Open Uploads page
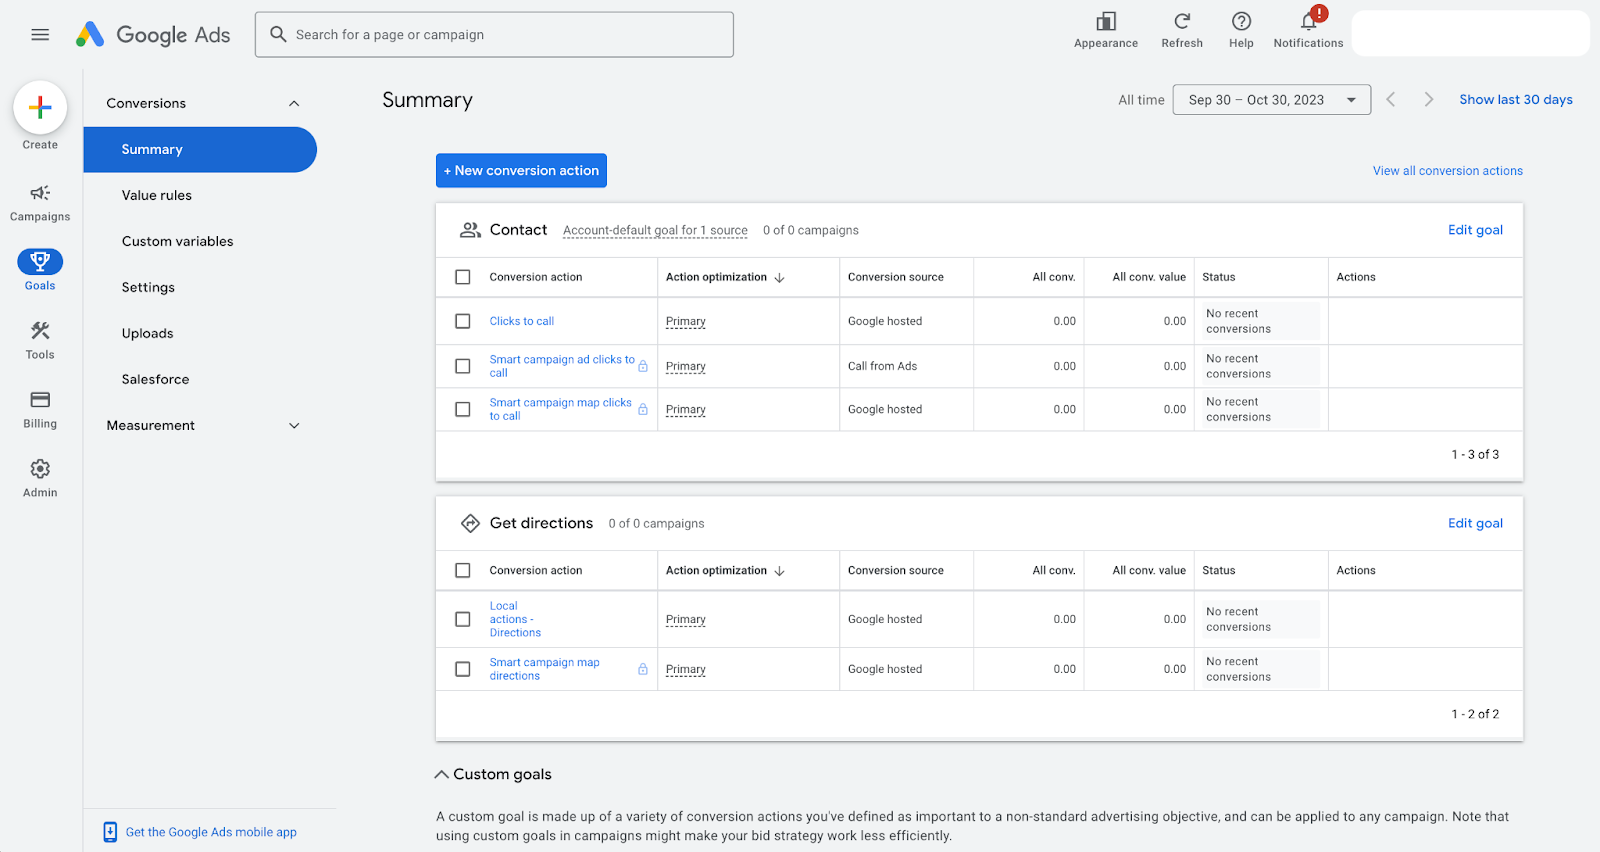The image size is (1600, 852). (x=147, y=333)
